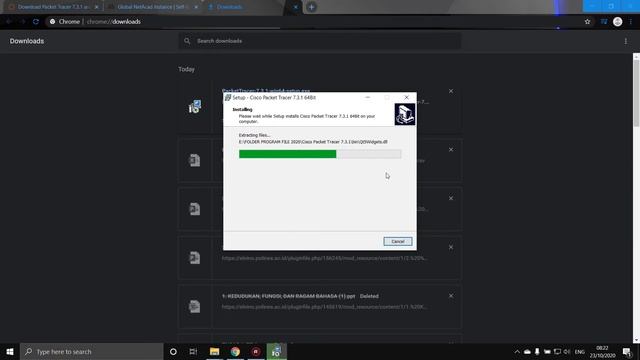The image size is (640, 360).
Task: Click the PacketTracer setup file icon
Action: [x=195, y=107]
